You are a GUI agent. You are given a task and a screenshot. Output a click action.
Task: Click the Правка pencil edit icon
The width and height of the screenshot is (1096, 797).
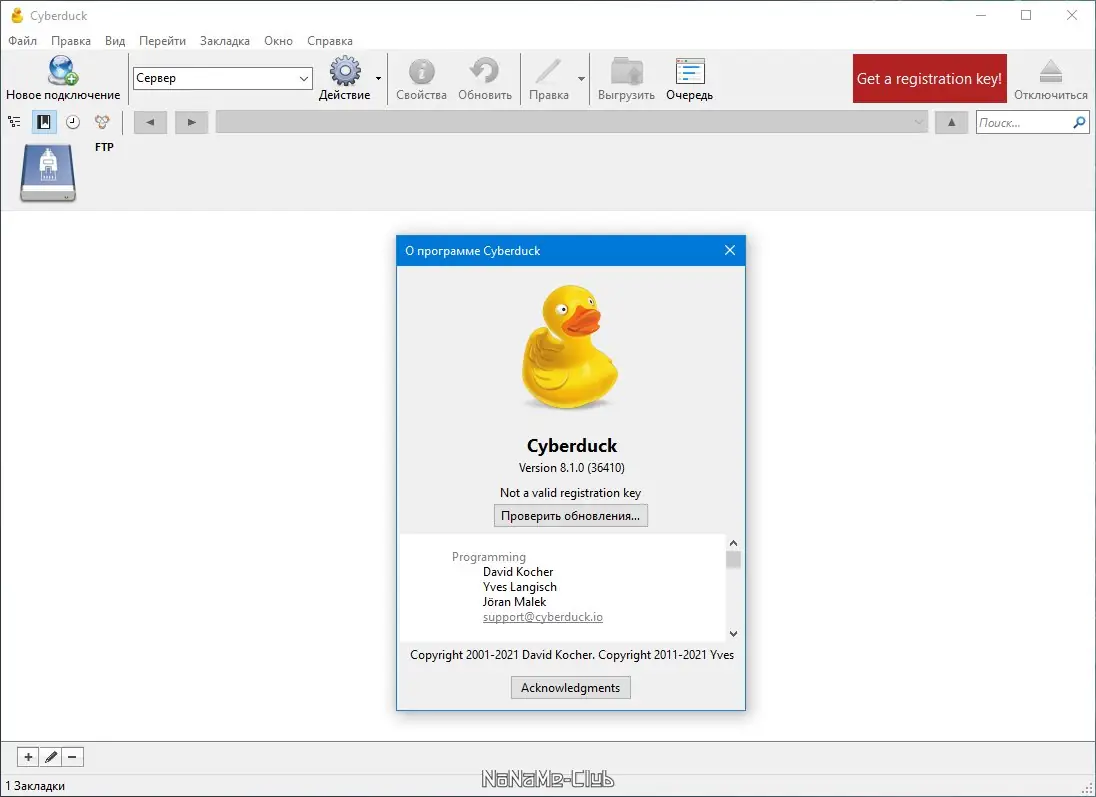[549, 71]
